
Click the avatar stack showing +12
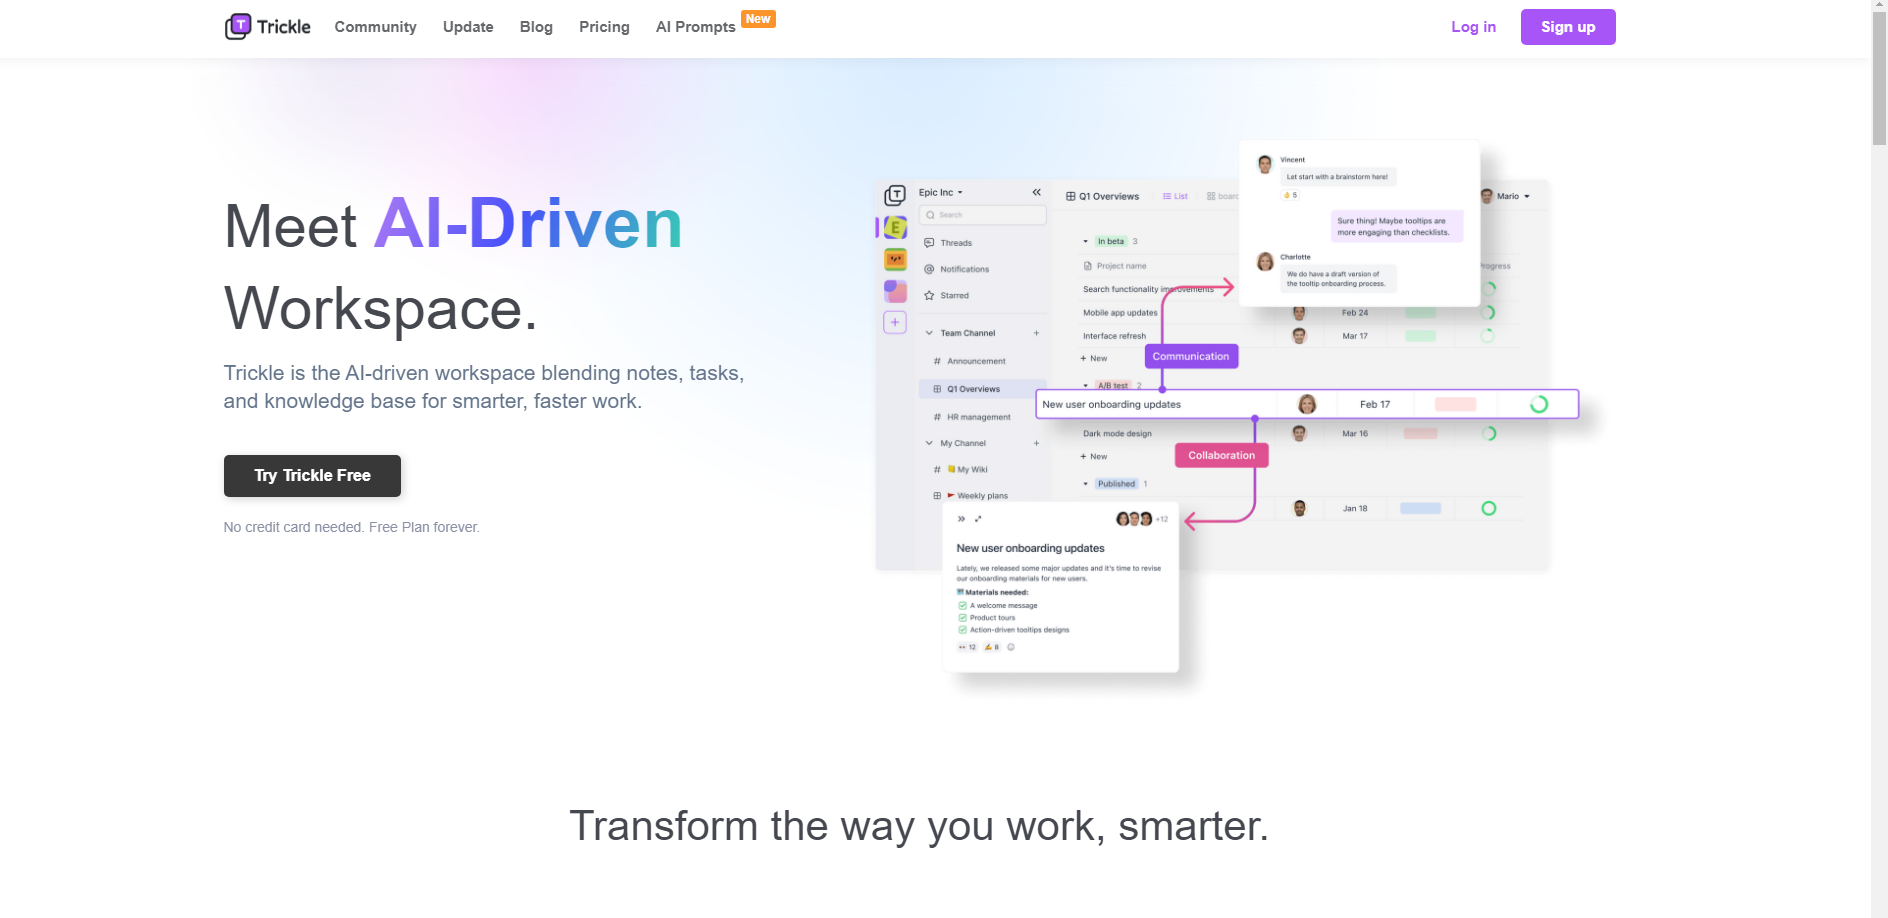pyautogui.click(x=1141, y=519)
